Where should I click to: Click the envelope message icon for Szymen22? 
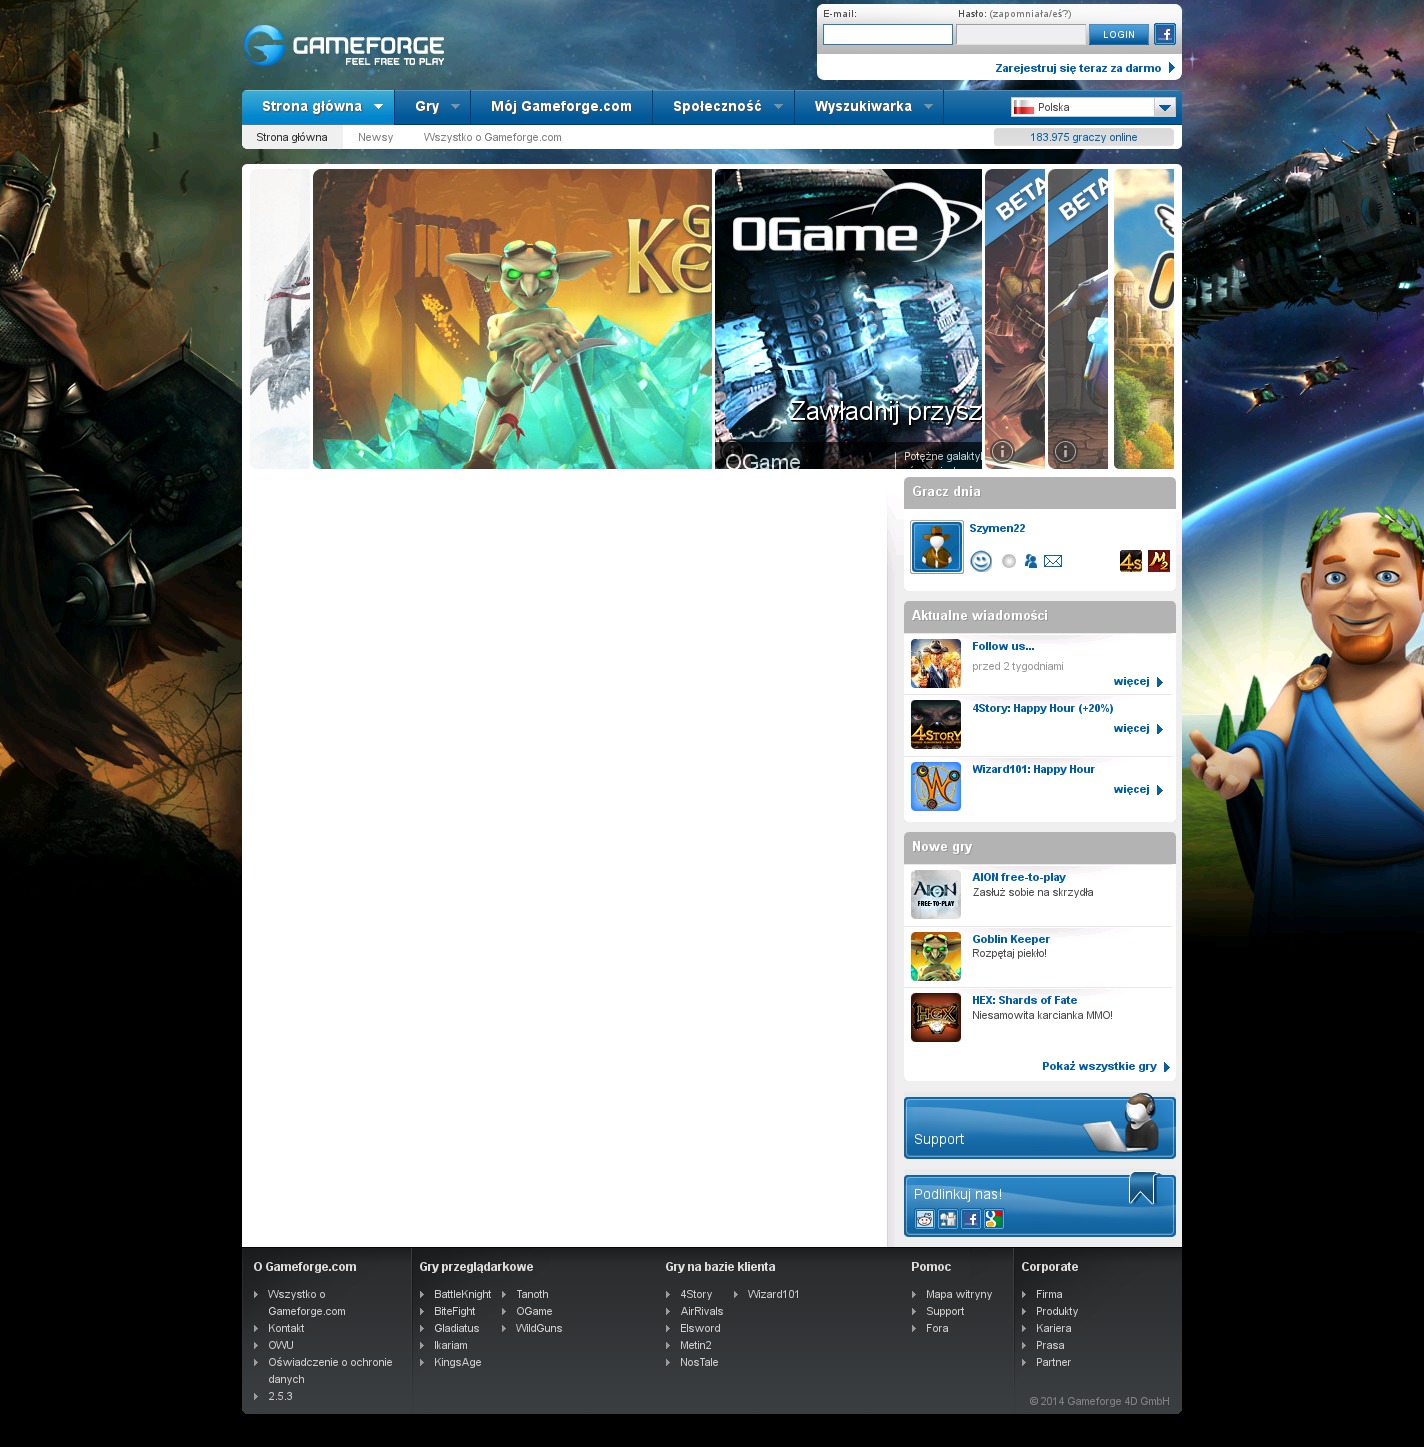[x=1053, y=561]
